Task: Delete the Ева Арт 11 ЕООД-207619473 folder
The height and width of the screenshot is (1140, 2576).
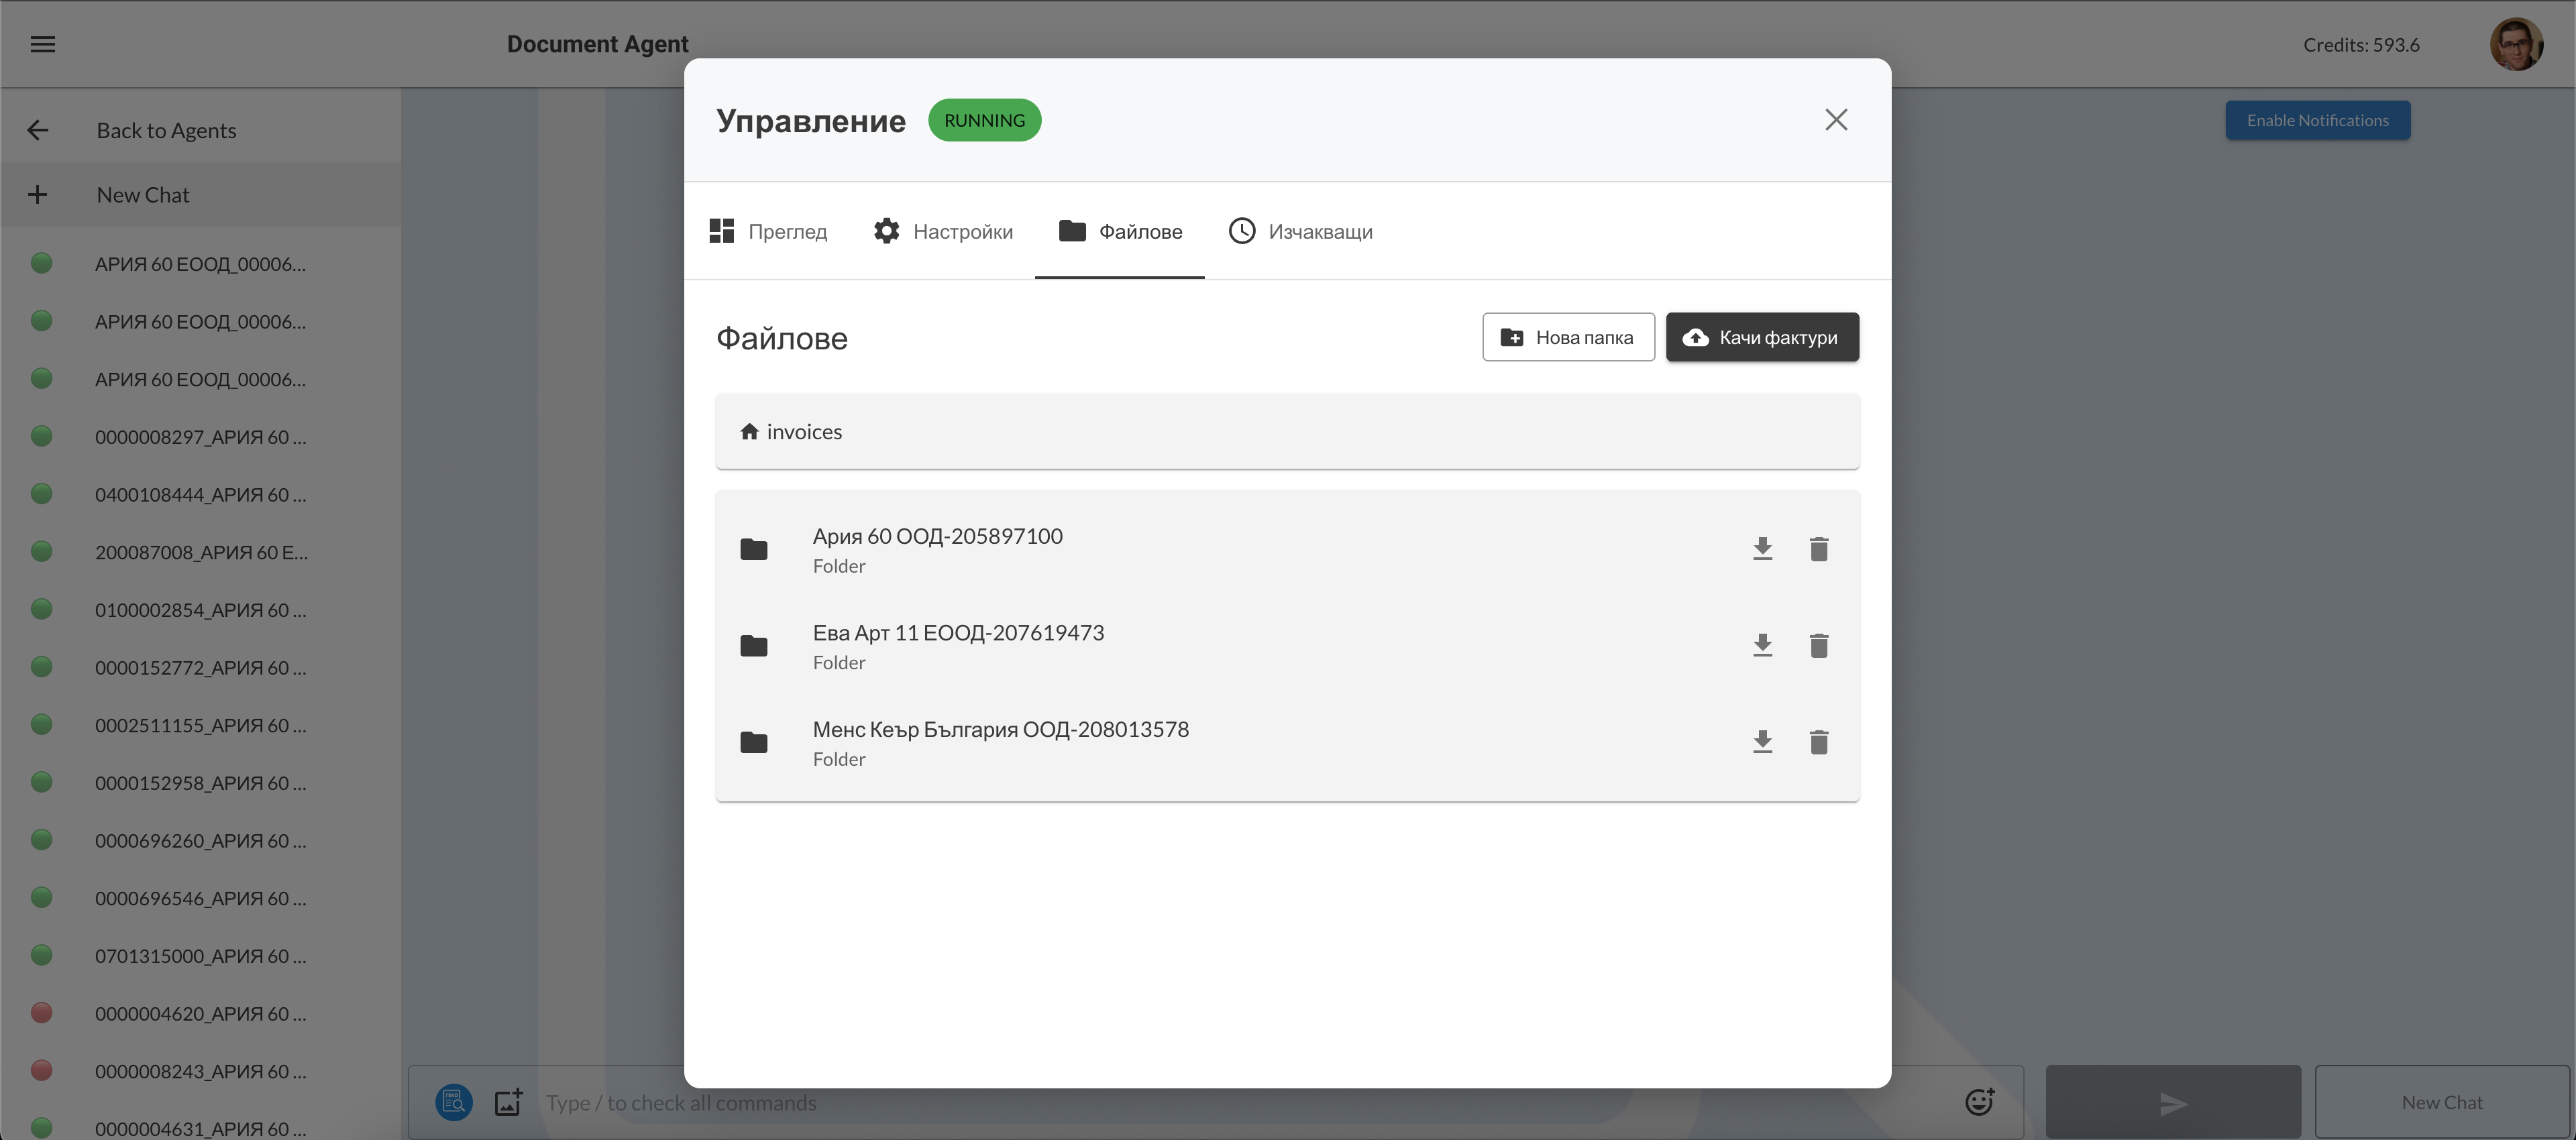Action: tap(1818, 646)
